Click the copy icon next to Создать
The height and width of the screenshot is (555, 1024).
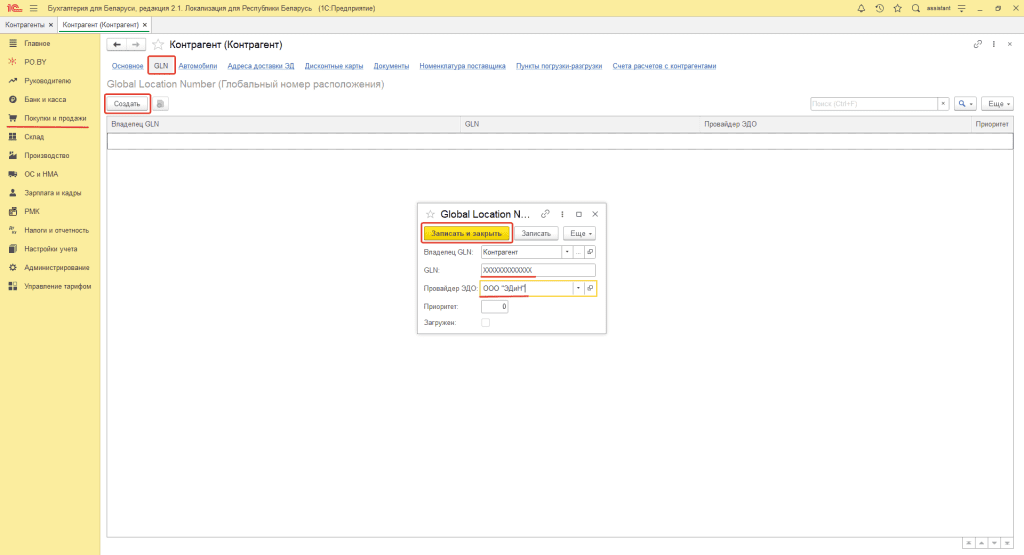160,104
